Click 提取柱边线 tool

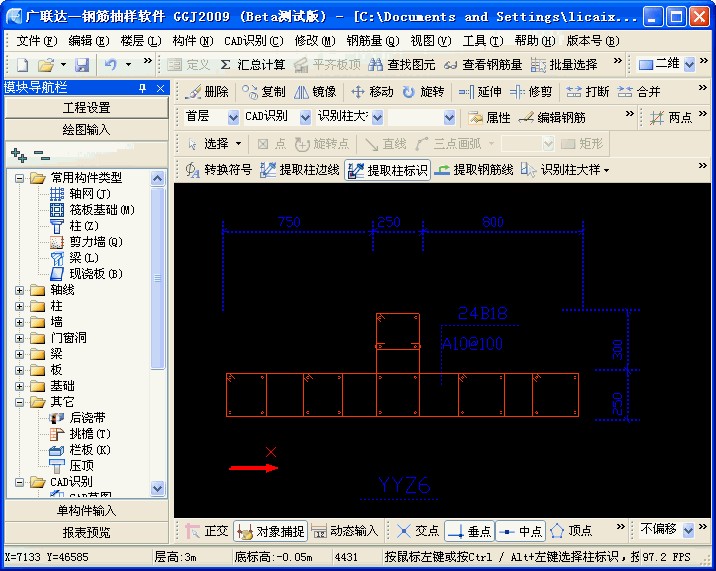(x=300, y=170)
